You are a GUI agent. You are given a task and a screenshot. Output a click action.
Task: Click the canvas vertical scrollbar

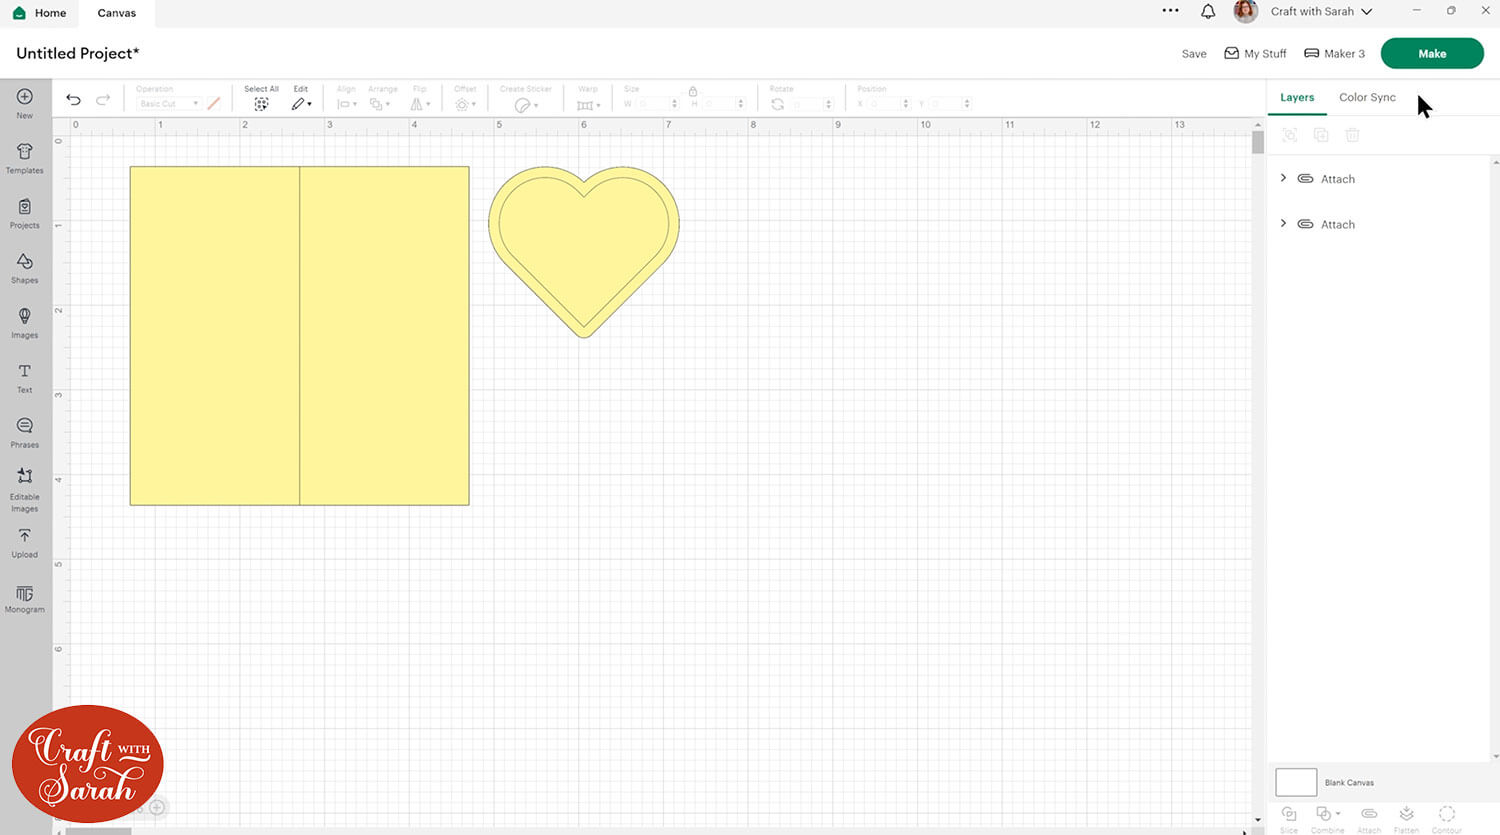(1258, 141)
